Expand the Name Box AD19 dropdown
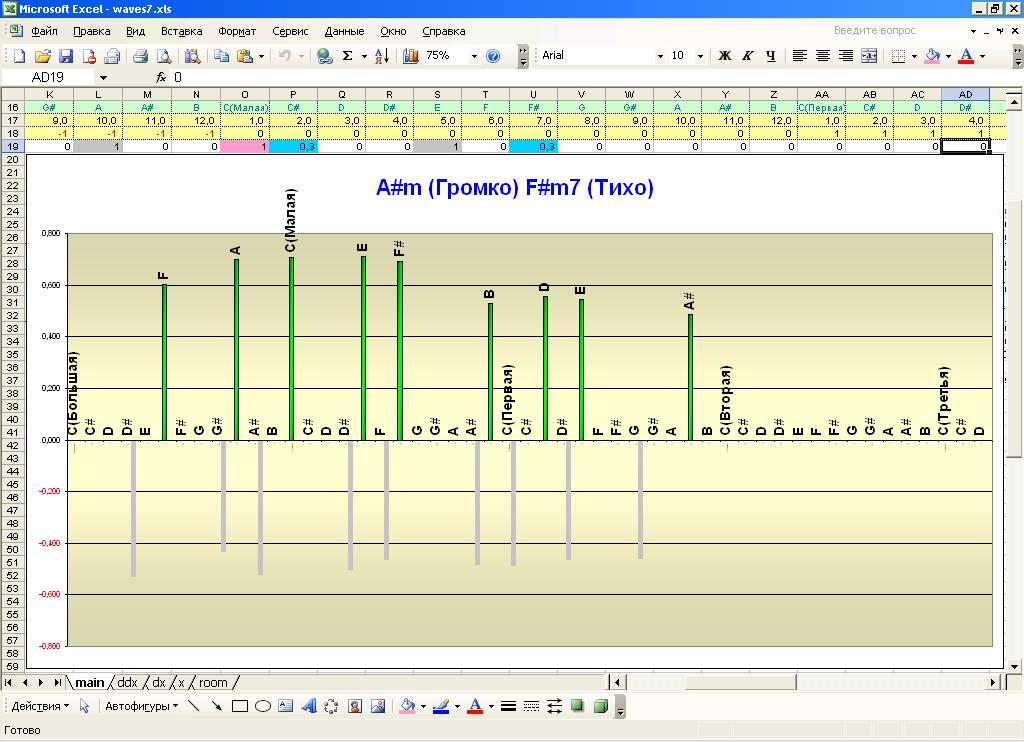The image size is (1024, 742). (x=103, y=78)
